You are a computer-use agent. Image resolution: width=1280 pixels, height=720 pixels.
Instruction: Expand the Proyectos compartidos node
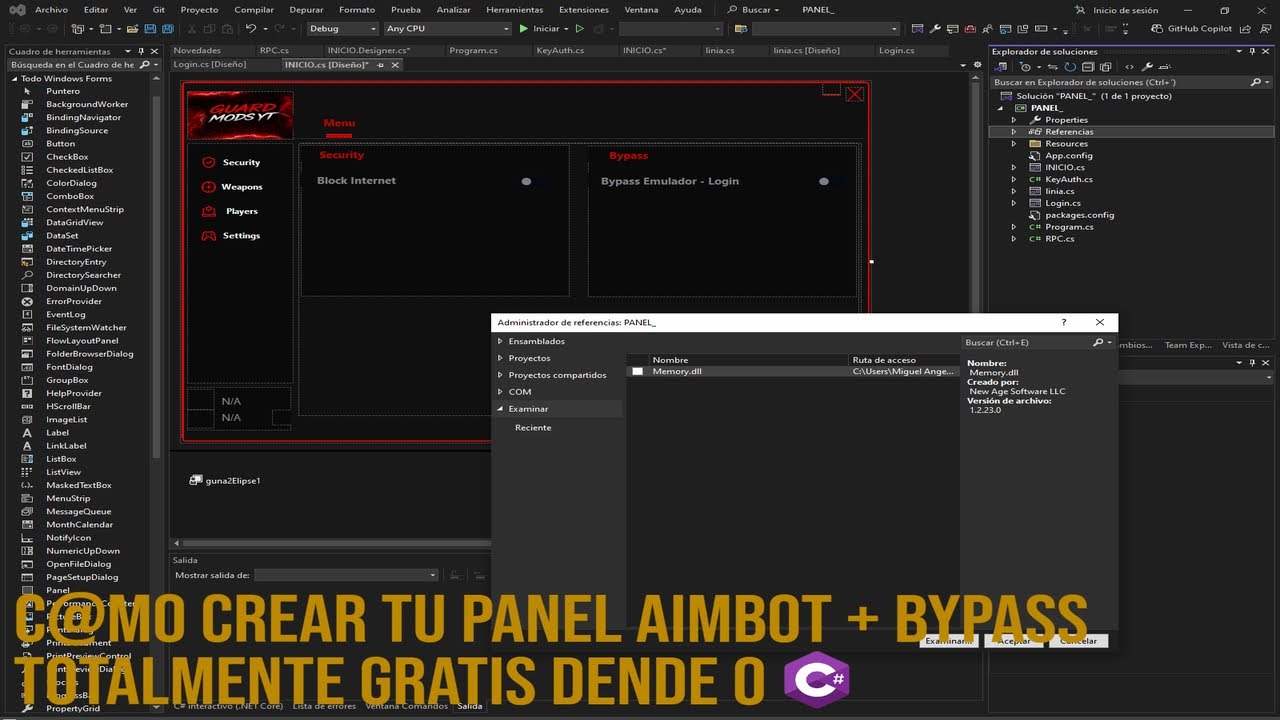[500, 375]
